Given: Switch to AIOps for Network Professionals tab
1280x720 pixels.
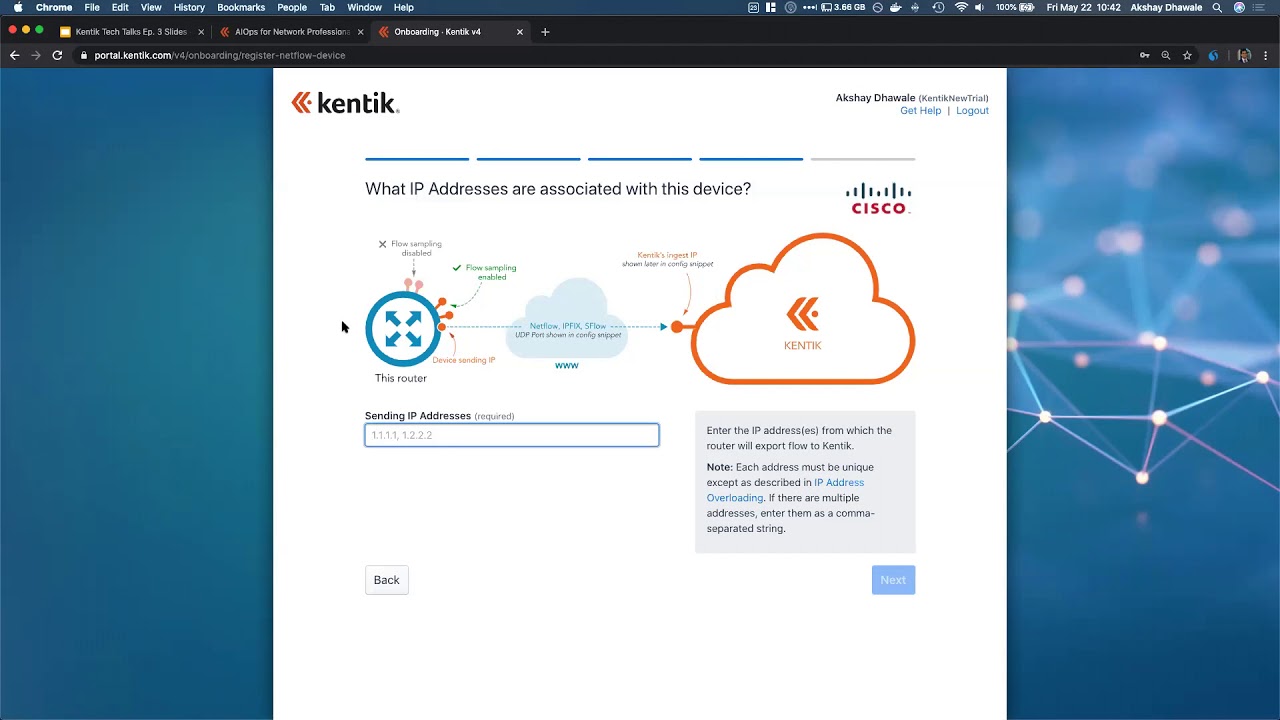Looking at the screenshot, I should 290,32.
